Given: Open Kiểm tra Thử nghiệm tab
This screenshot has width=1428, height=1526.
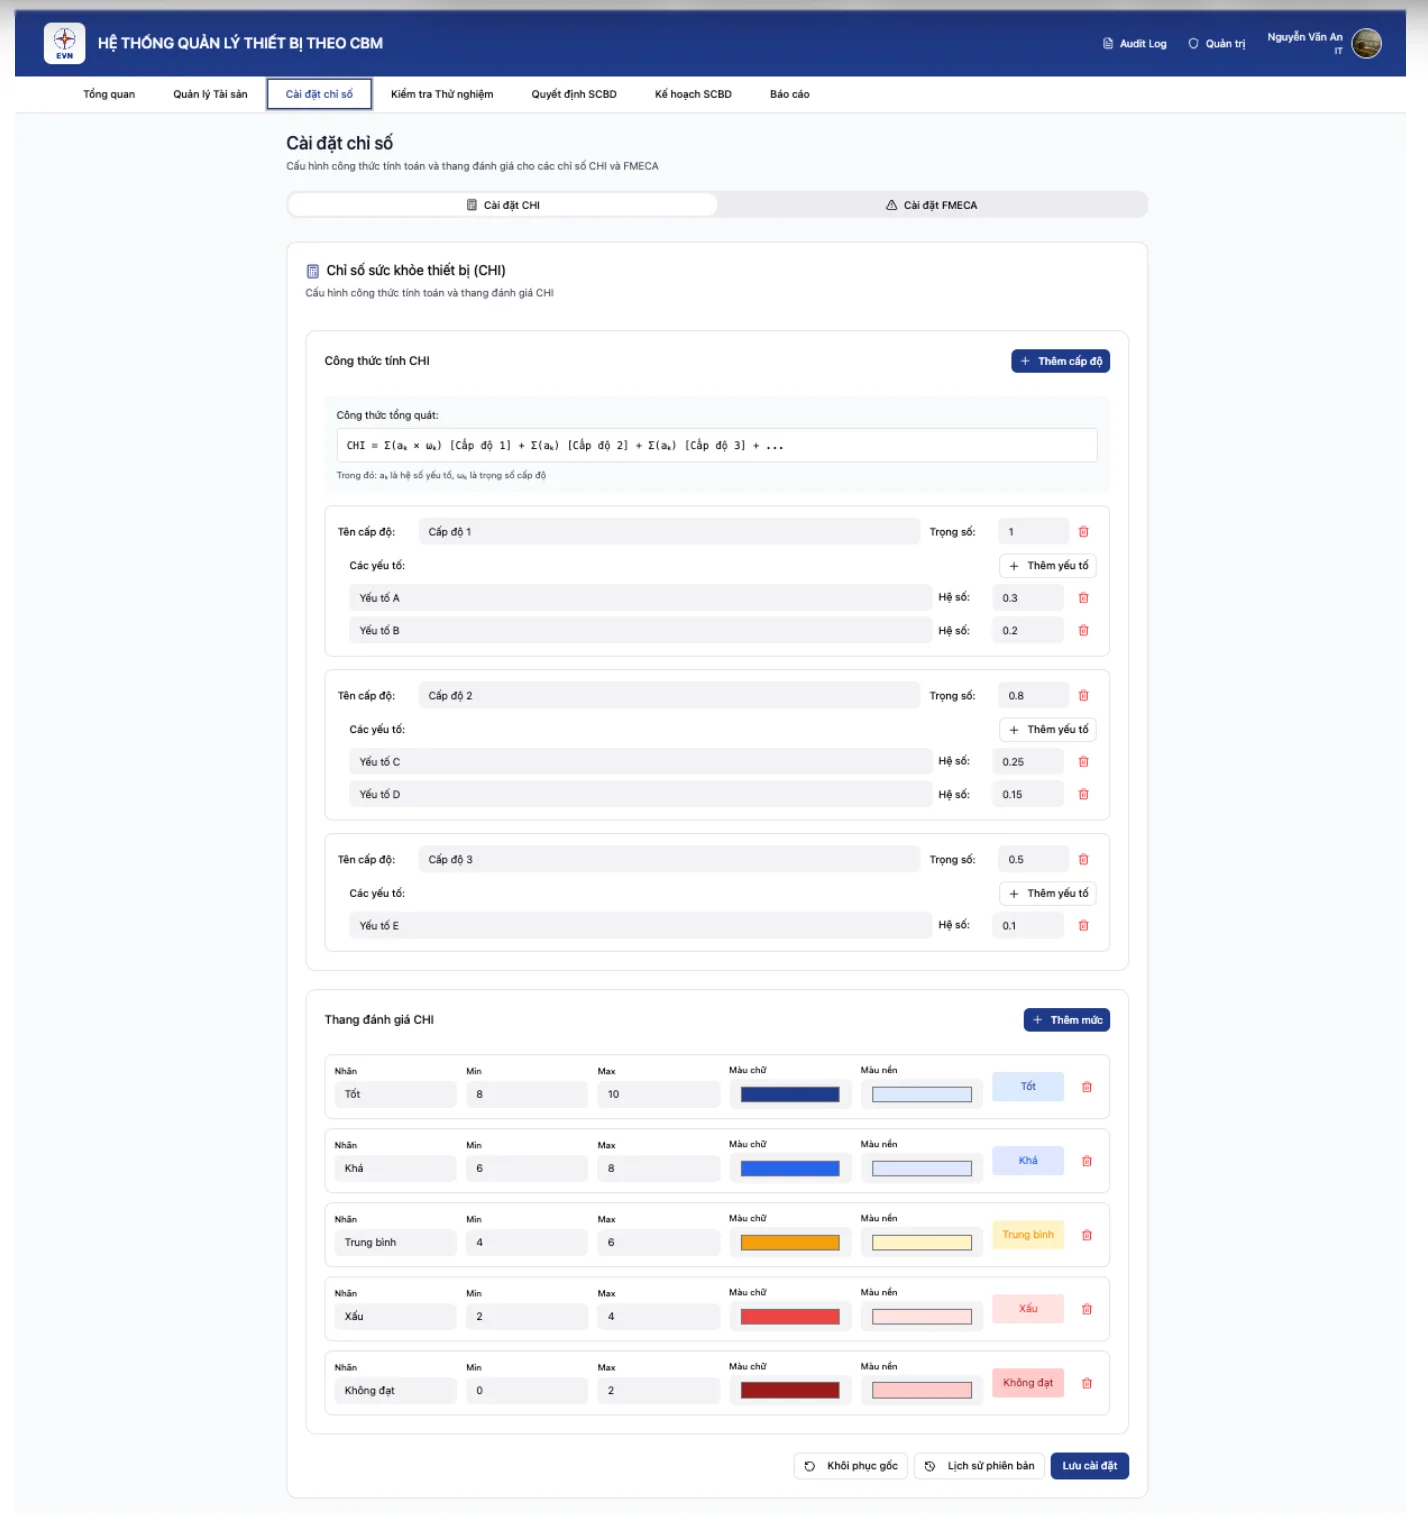Looking at the screenshot, I should [x=442, y=94].
